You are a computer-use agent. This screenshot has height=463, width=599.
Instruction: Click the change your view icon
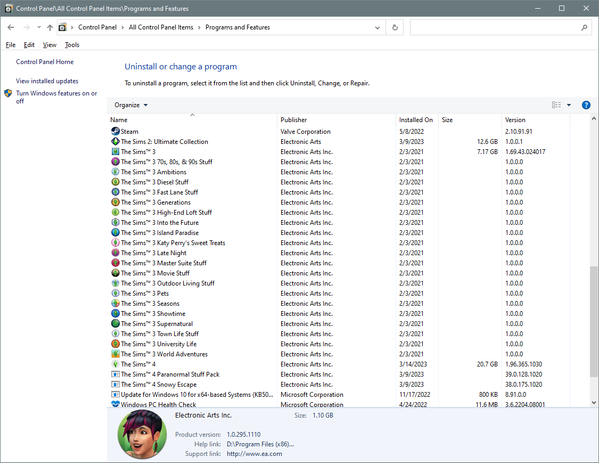pos(556,105)
